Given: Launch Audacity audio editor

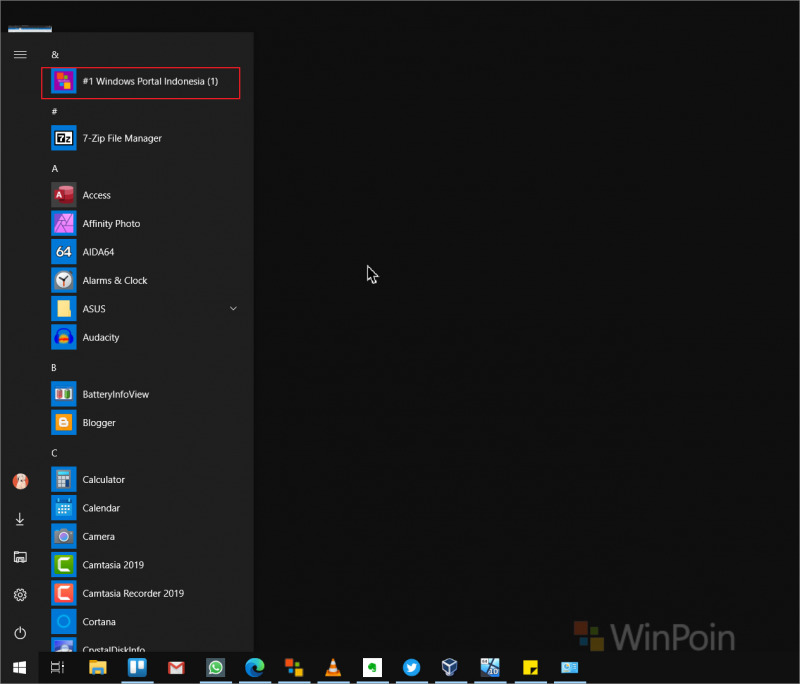Looking at the screenshot, I should 144,337.
